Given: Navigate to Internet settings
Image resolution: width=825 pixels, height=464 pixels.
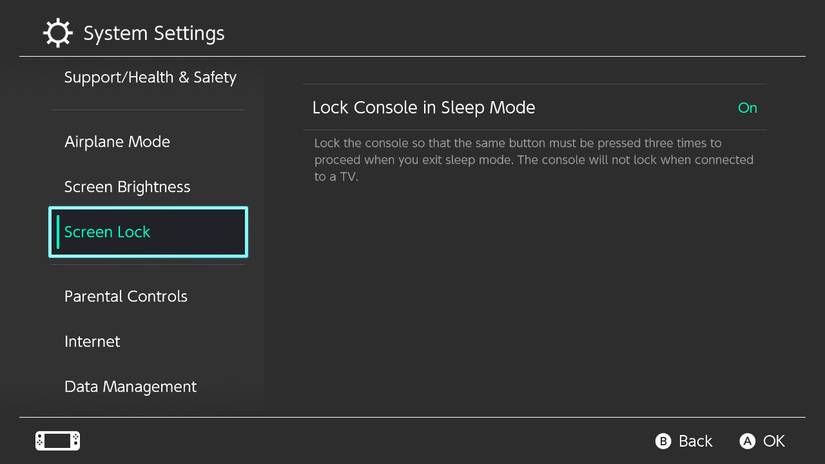Looking at the screenshot, I should click(x=92, y=342).
